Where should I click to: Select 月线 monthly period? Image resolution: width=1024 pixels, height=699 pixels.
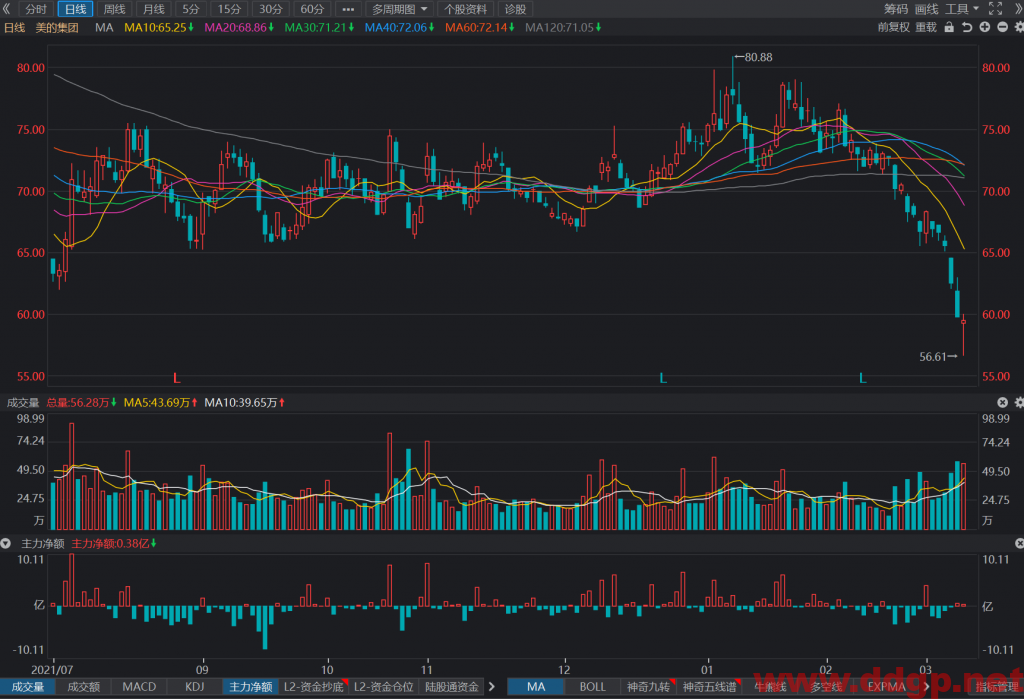pos(153,9)
